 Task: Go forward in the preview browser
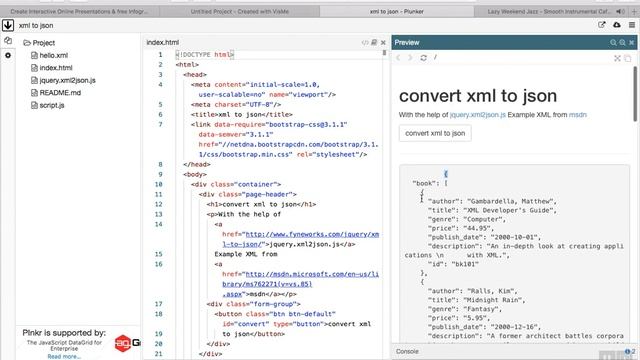coord(410,58)
